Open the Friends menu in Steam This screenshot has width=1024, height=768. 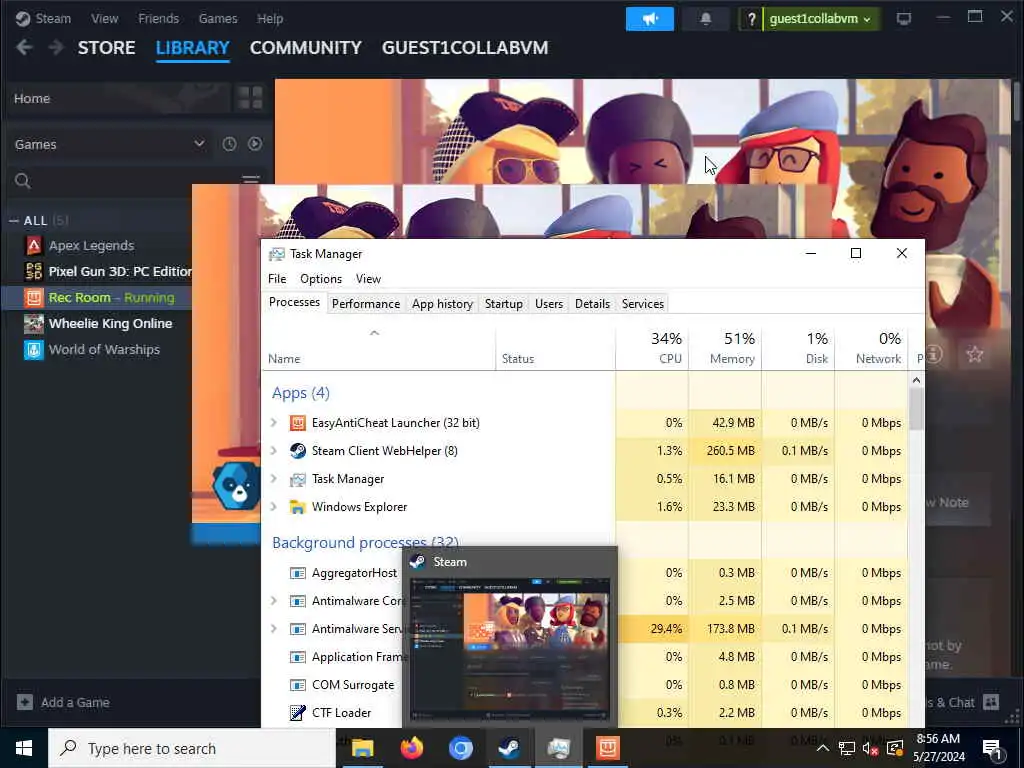159,18
